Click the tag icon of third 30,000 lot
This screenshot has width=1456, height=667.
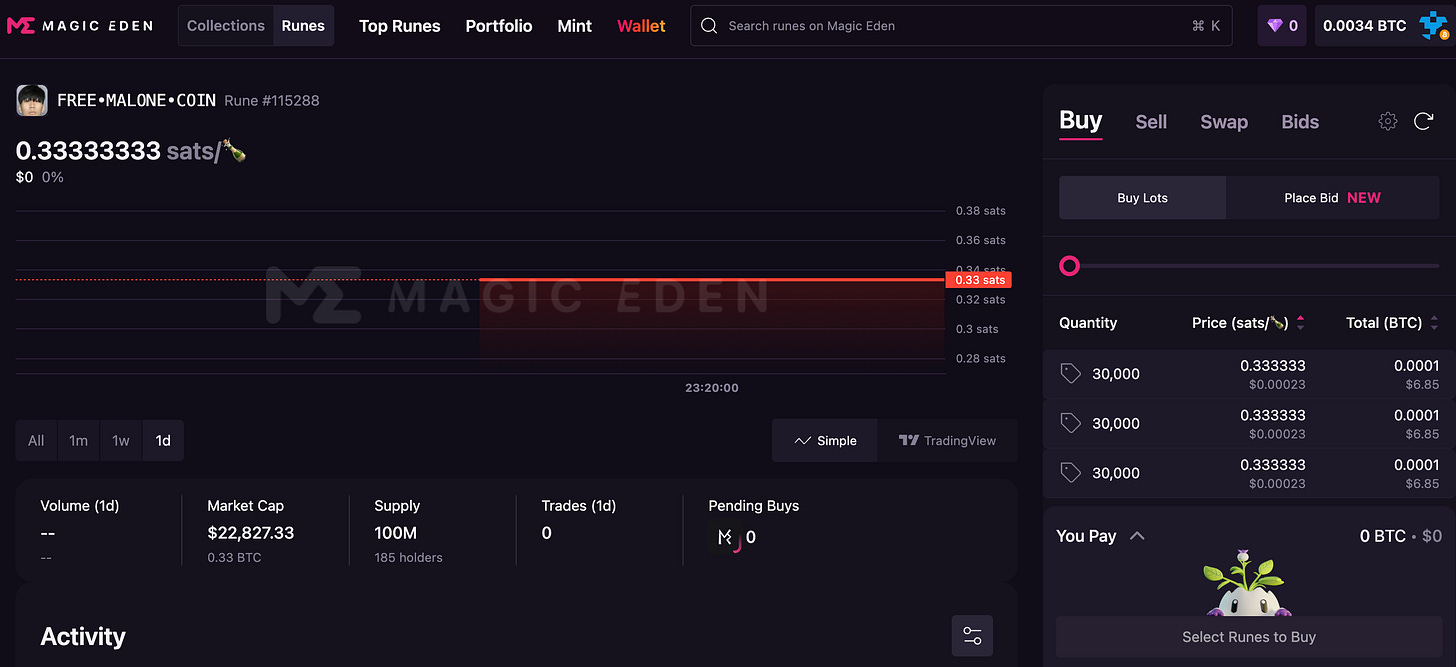1071,473
